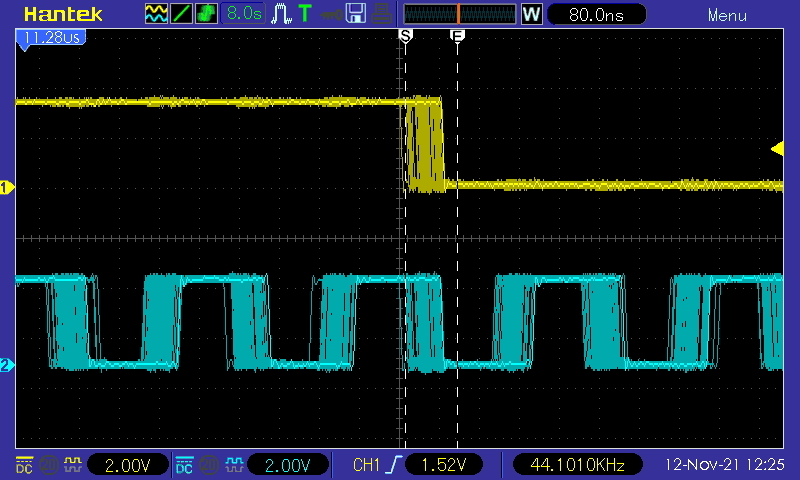Select the E cursor marker

457,36
